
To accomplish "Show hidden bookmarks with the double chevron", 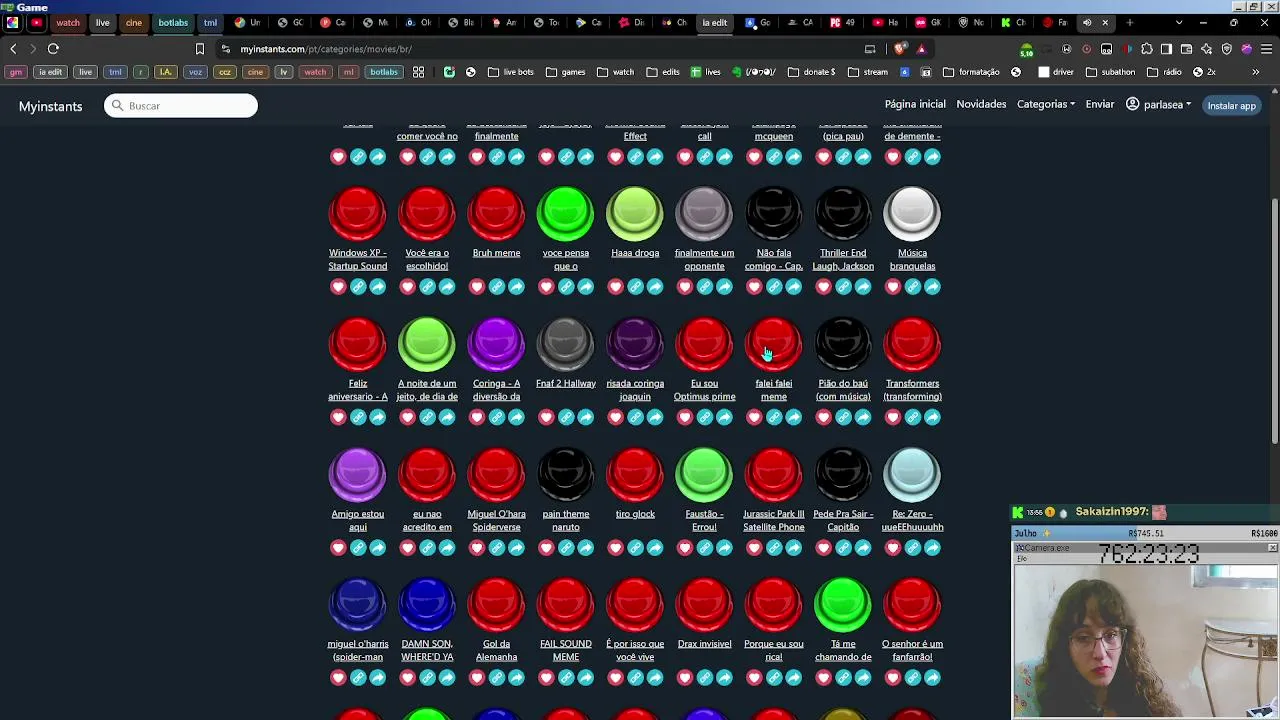I will tap(1256, 72).
